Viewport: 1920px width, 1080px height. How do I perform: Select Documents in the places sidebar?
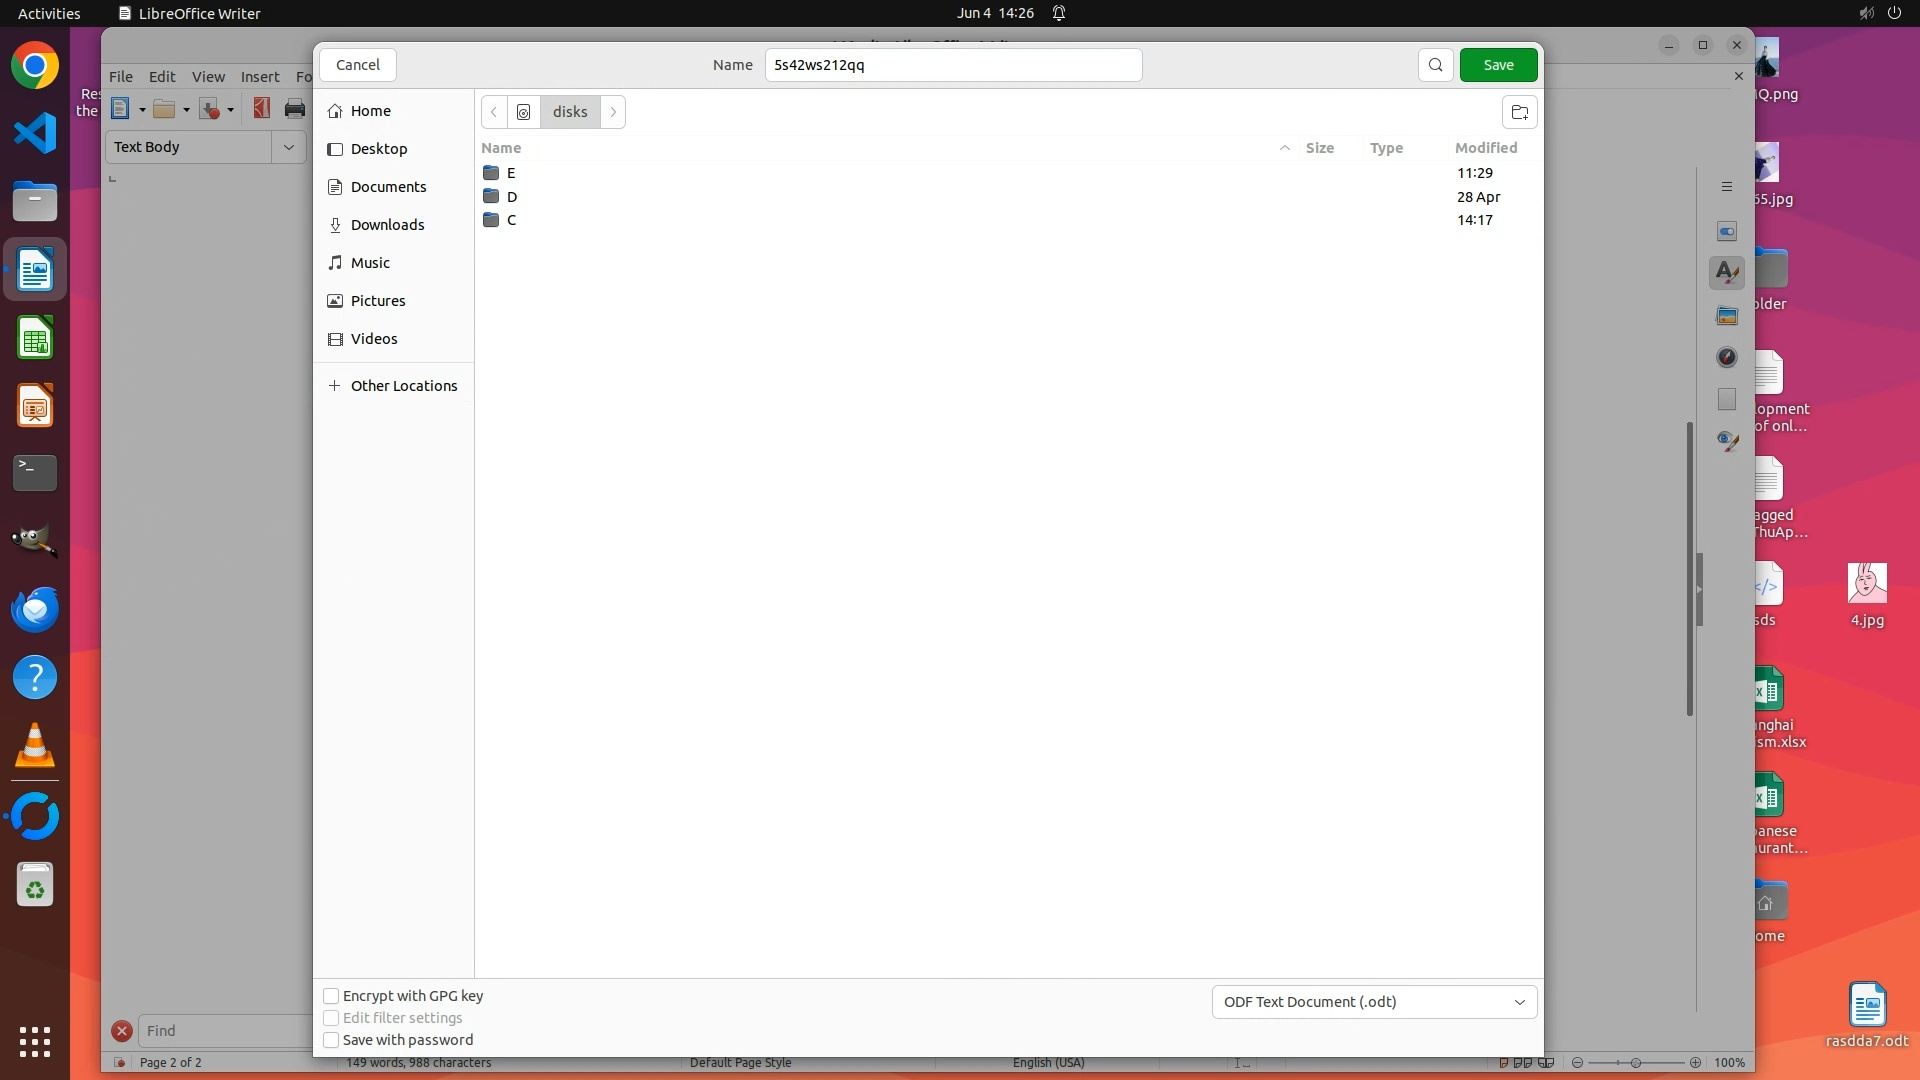point(388,187)
